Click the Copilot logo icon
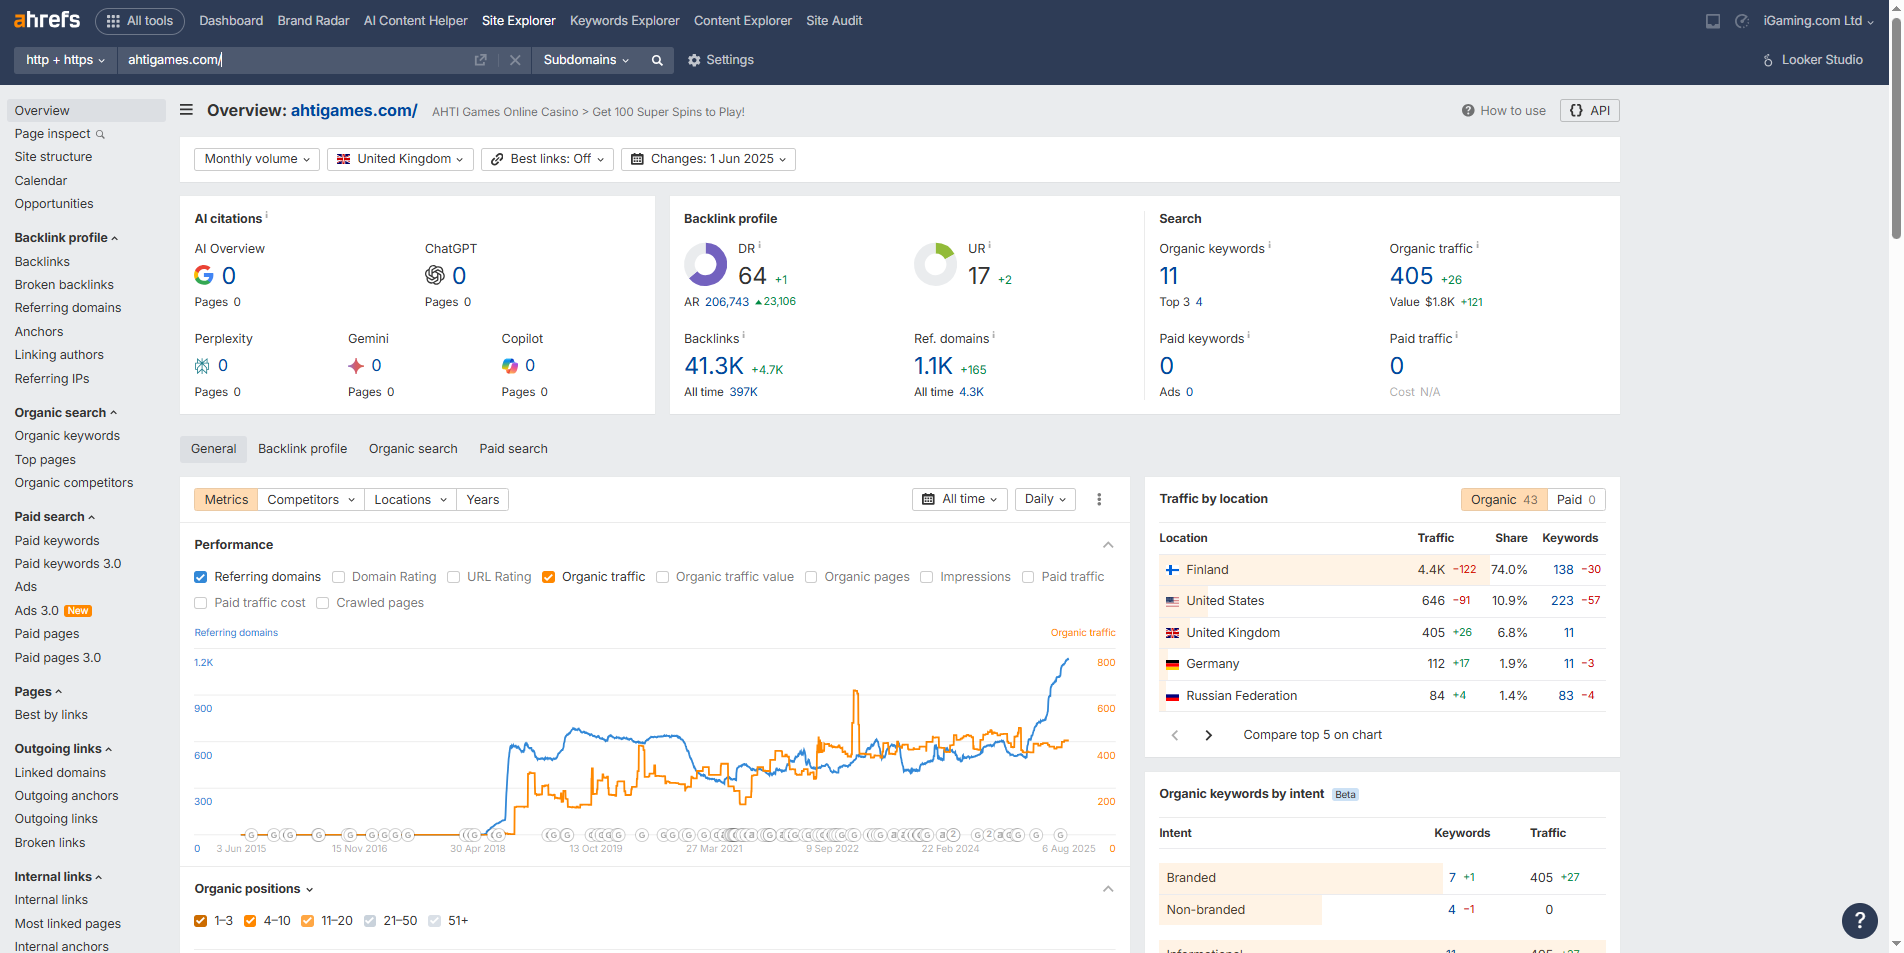This screenshot has height=953, width=1904. [510, 366]
